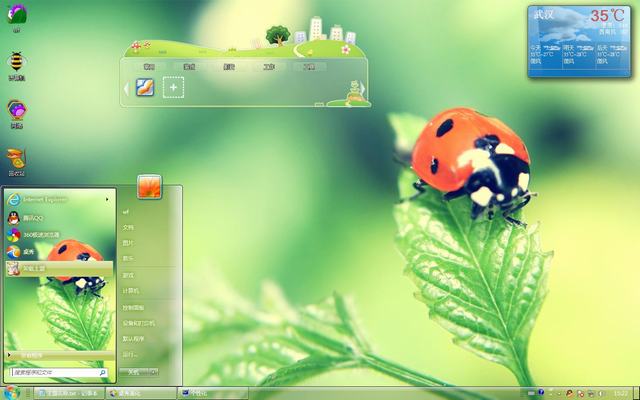Image resolution: width=640 pixels, height=400 pixels.
Task: Click the taskbar clock showing 15:22
Action: pos(620,393)
